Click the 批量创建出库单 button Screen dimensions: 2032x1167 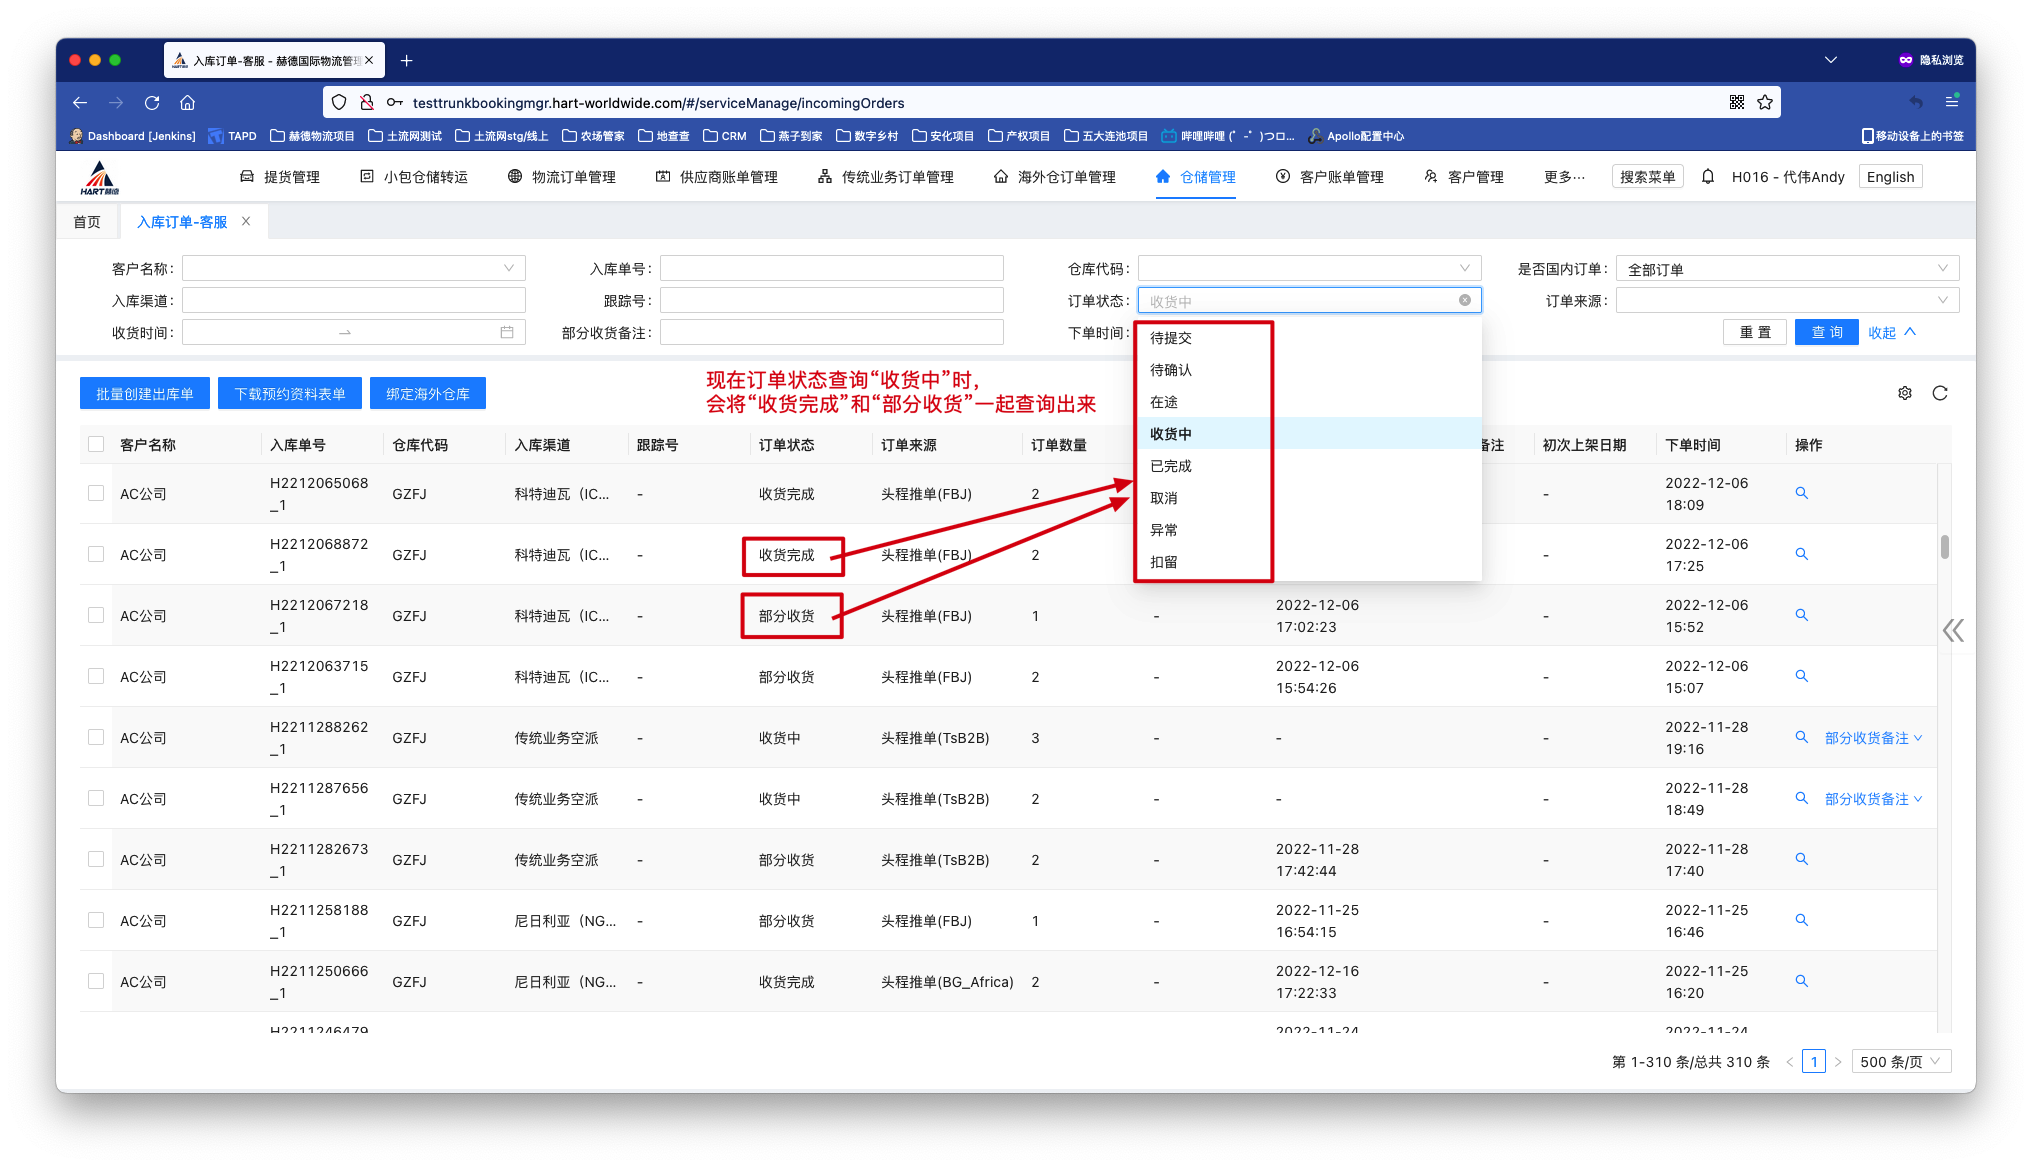[145, 393]
